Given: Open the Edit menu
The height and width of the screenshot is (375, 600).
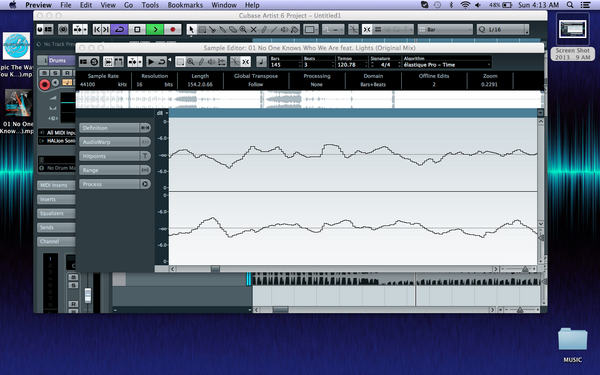Looking at the screenshot, I should [86, 5].
